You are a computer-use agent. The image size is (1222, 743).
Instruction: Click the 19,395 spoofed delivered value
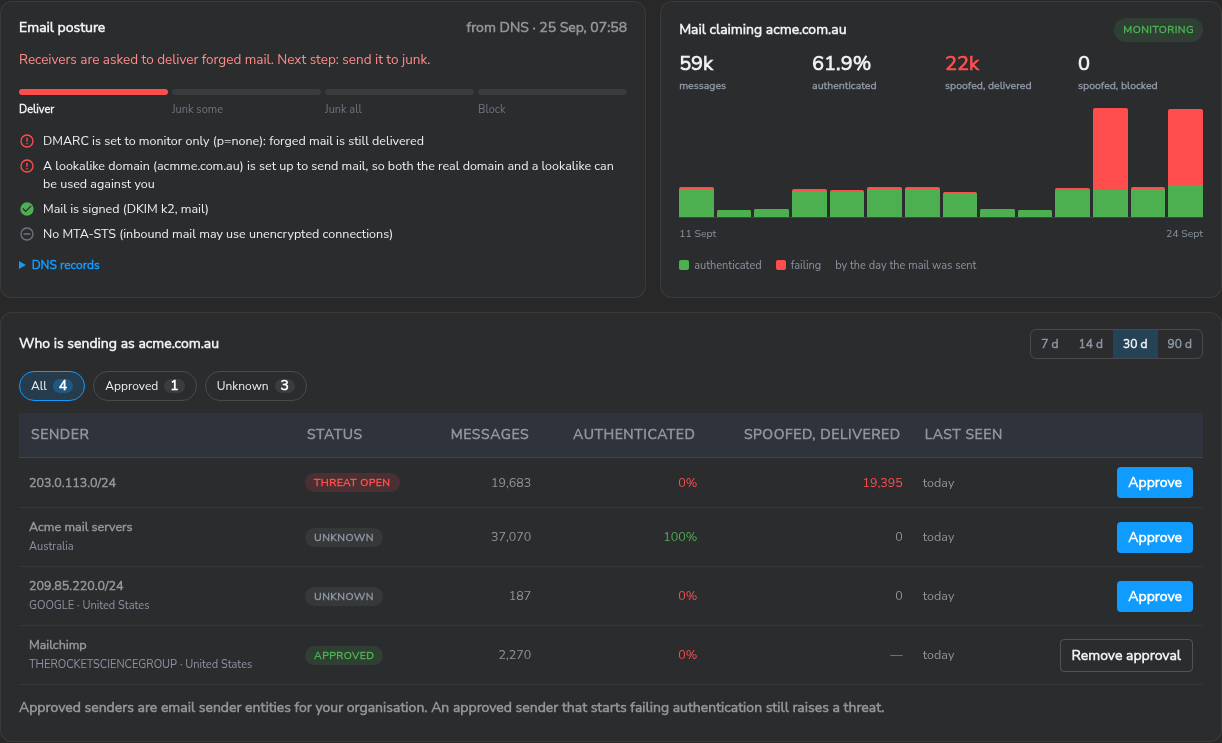pyautogui.click(x=882, y=483)
